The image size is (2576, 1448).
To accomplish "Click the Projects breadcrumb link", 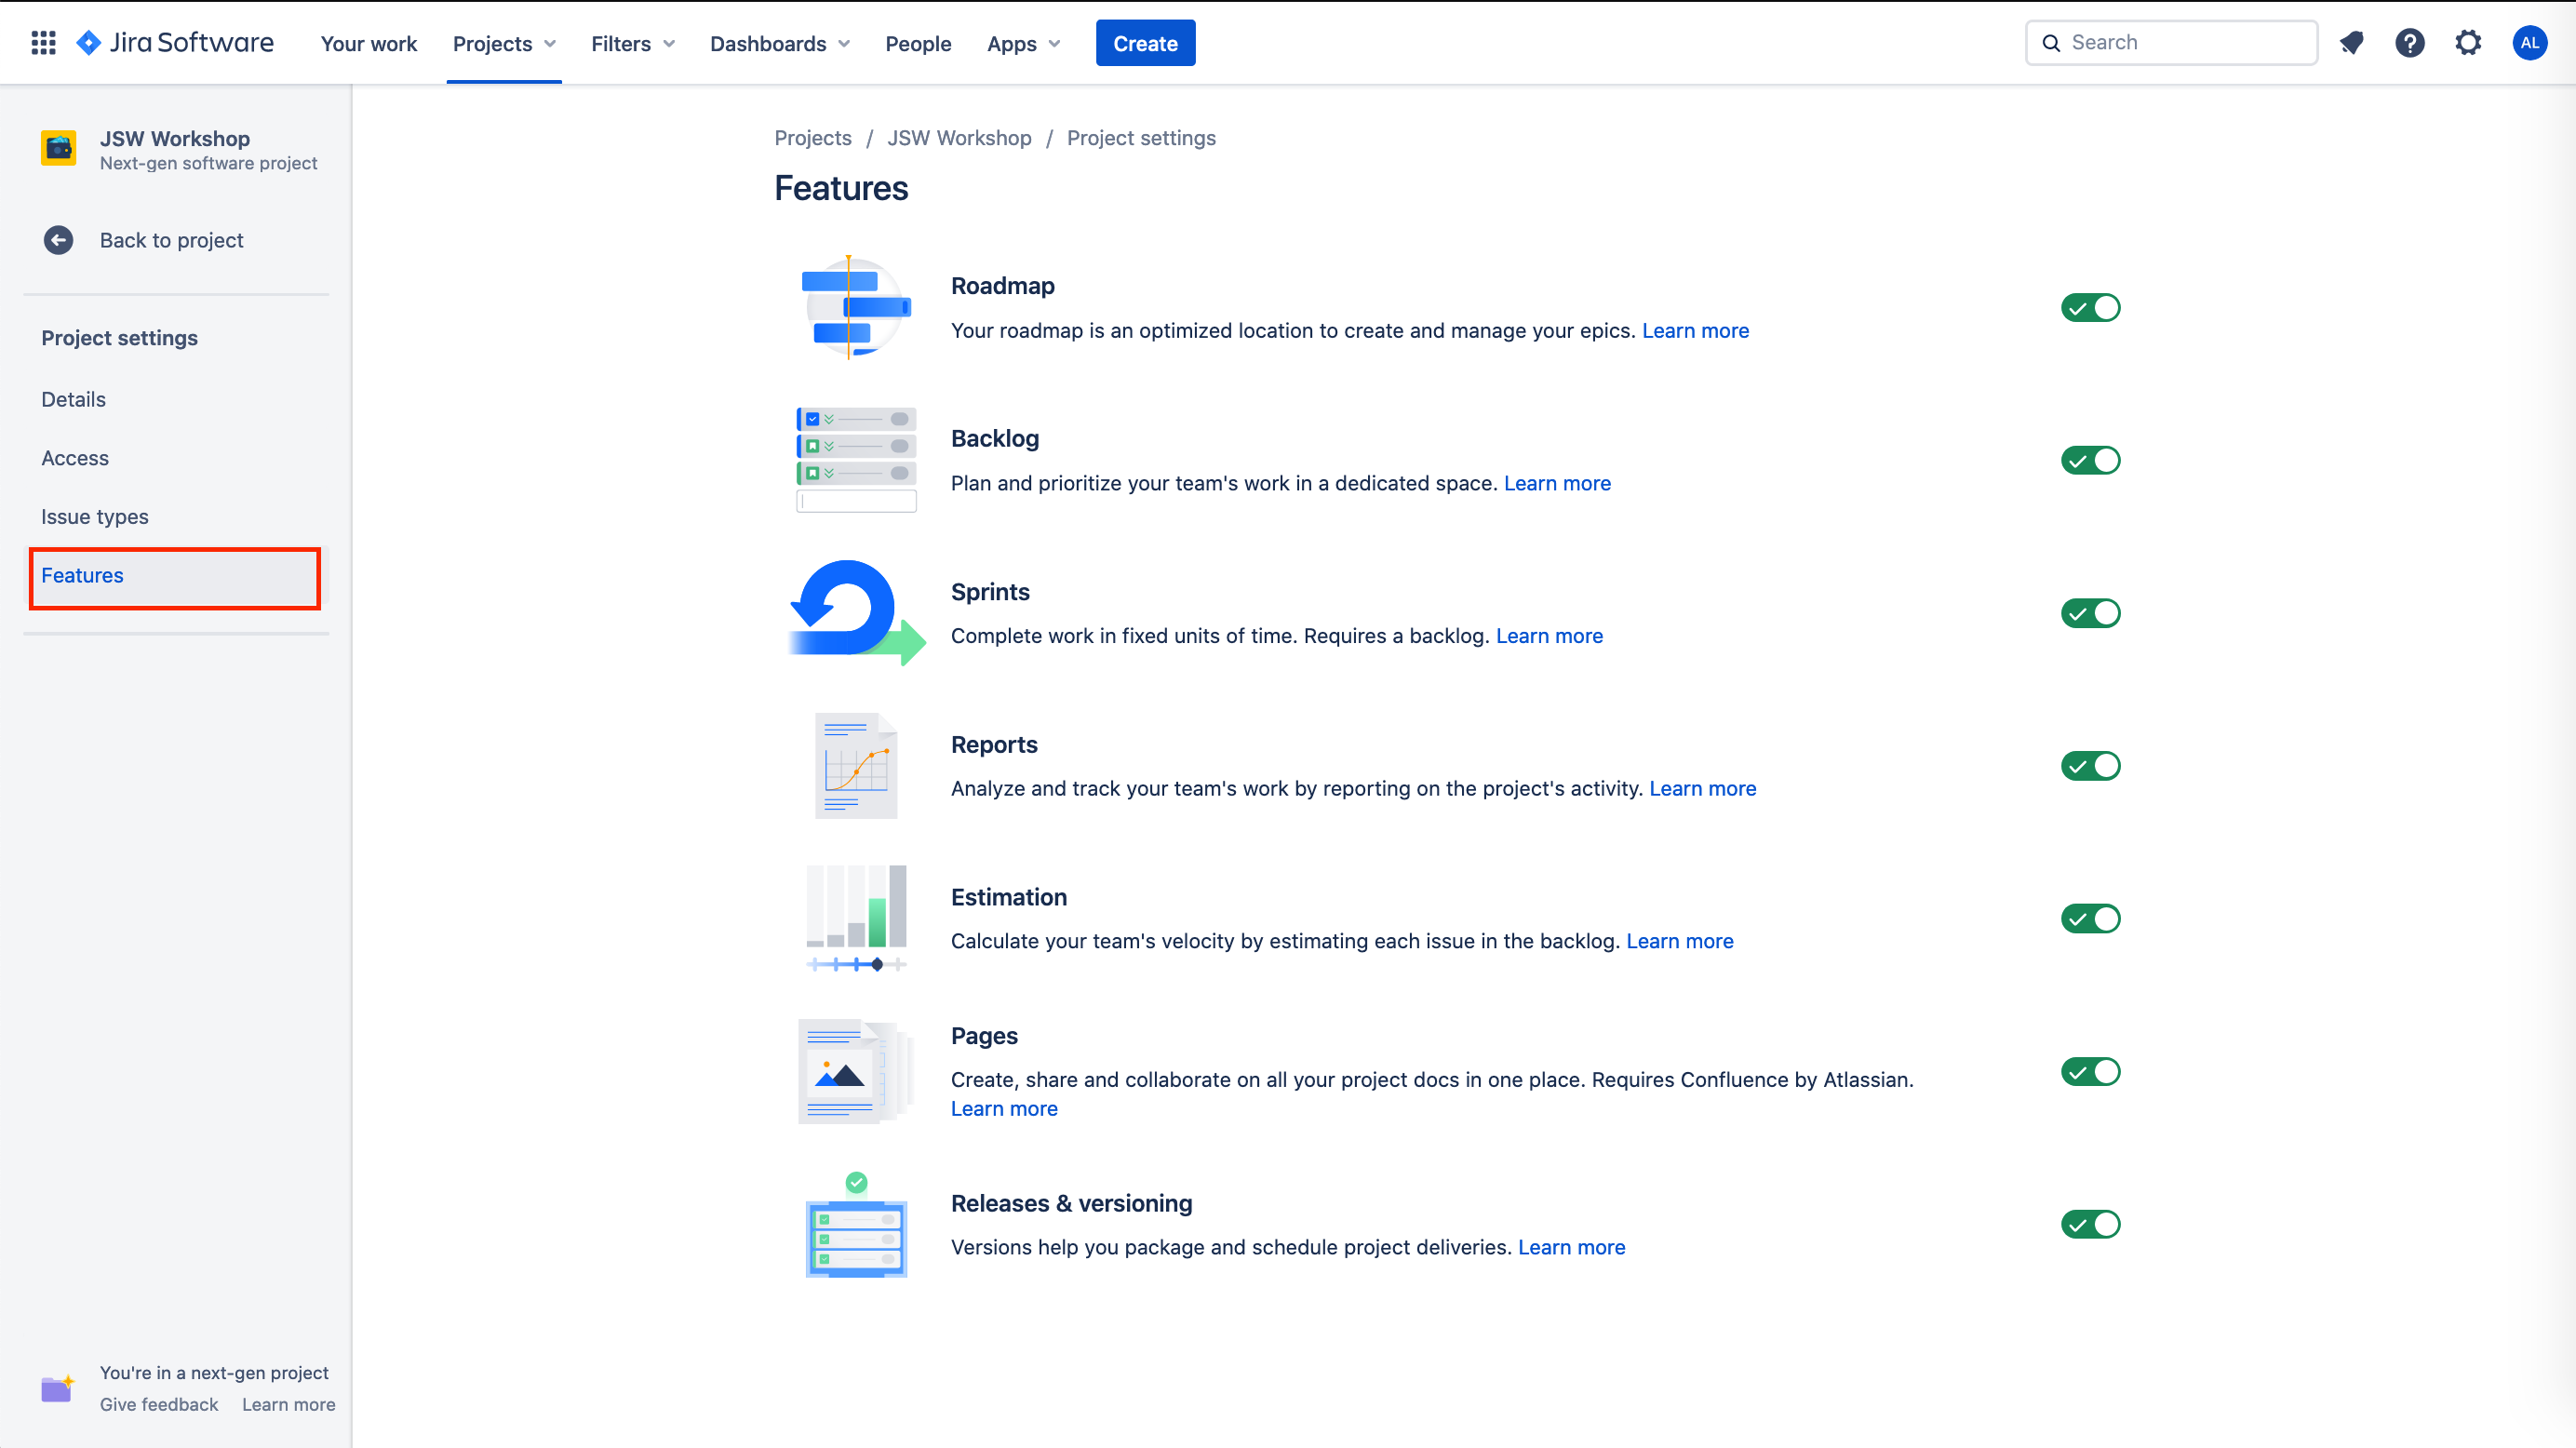I will click(813, 138).
